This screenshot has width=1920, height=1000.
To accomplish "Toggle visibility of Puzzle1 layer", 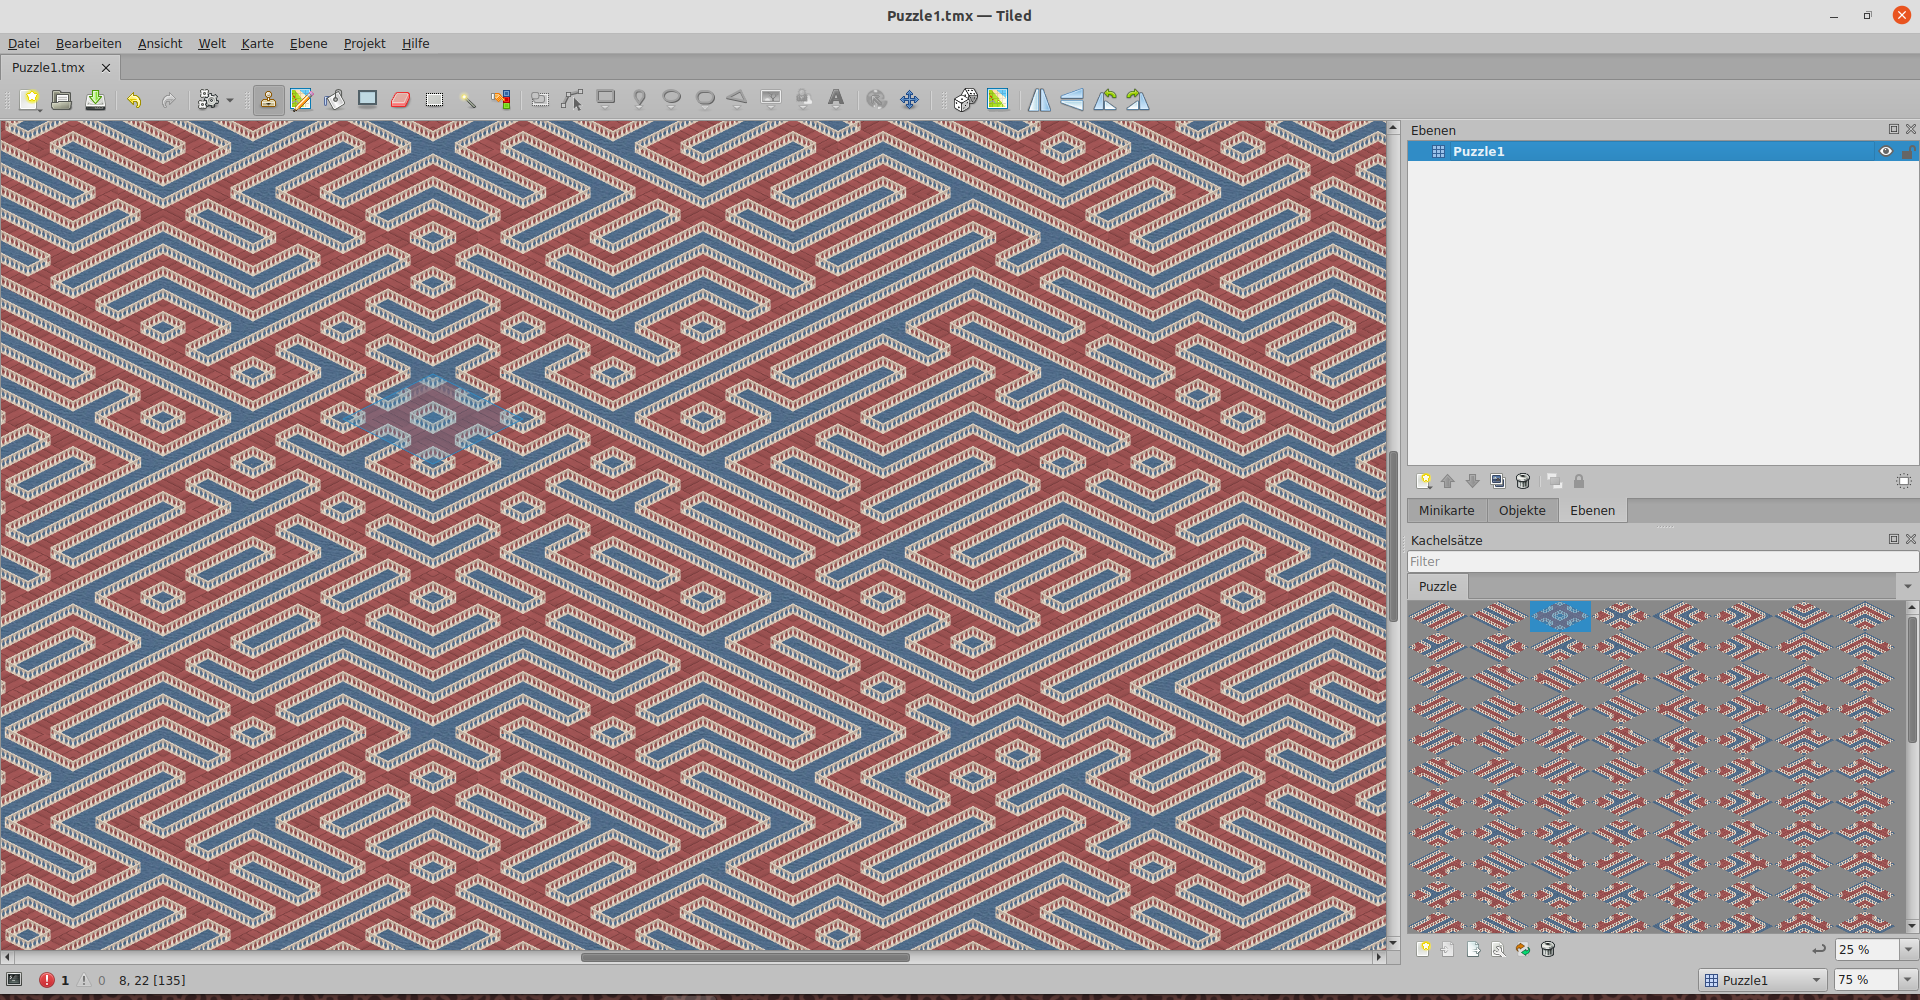I will [x=1885, y=152].
